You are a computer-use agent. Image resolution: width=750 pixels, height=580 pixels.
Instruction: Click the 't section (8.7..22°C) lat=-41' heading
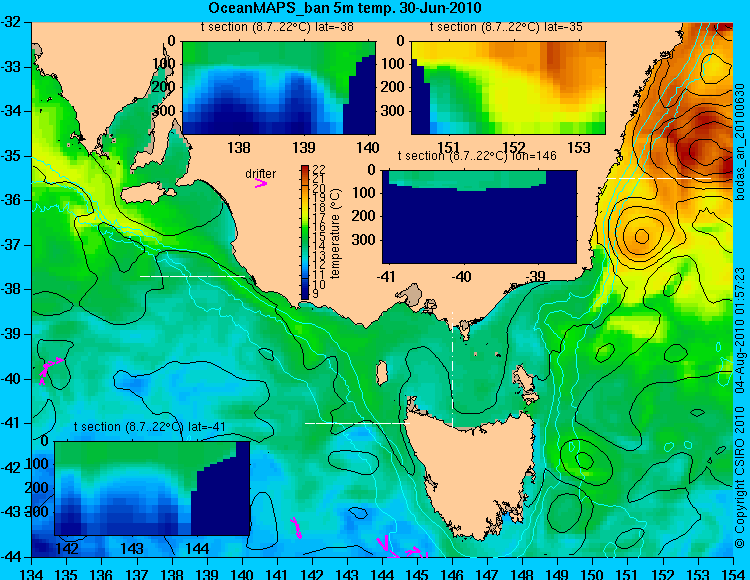[149, 427]
